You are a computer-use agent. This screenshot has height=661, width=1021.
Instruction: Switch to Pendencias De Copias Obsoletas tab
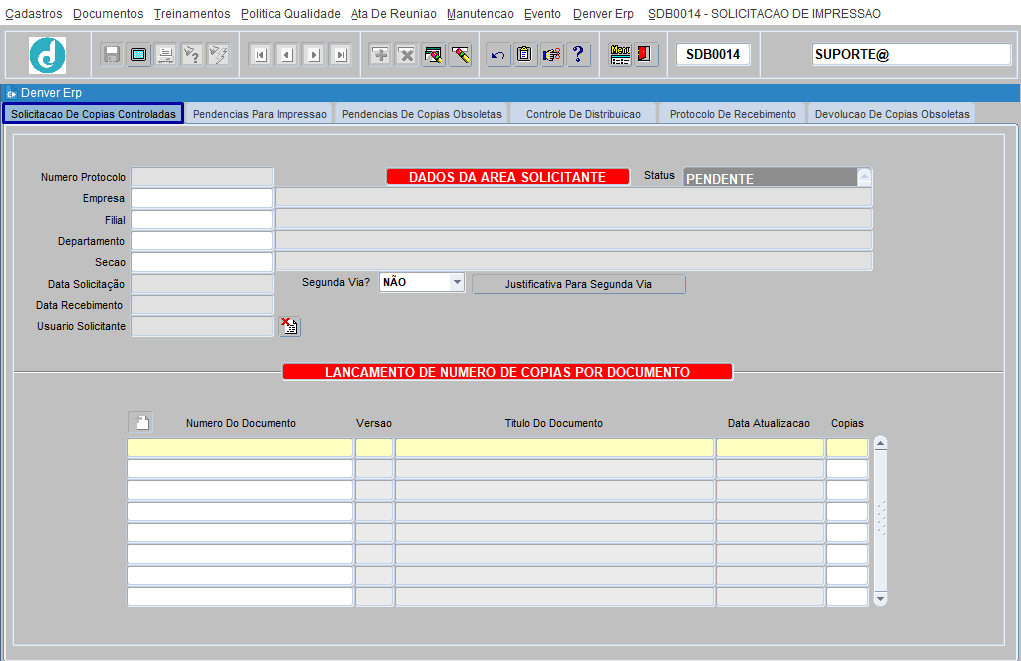pos(422,114)
